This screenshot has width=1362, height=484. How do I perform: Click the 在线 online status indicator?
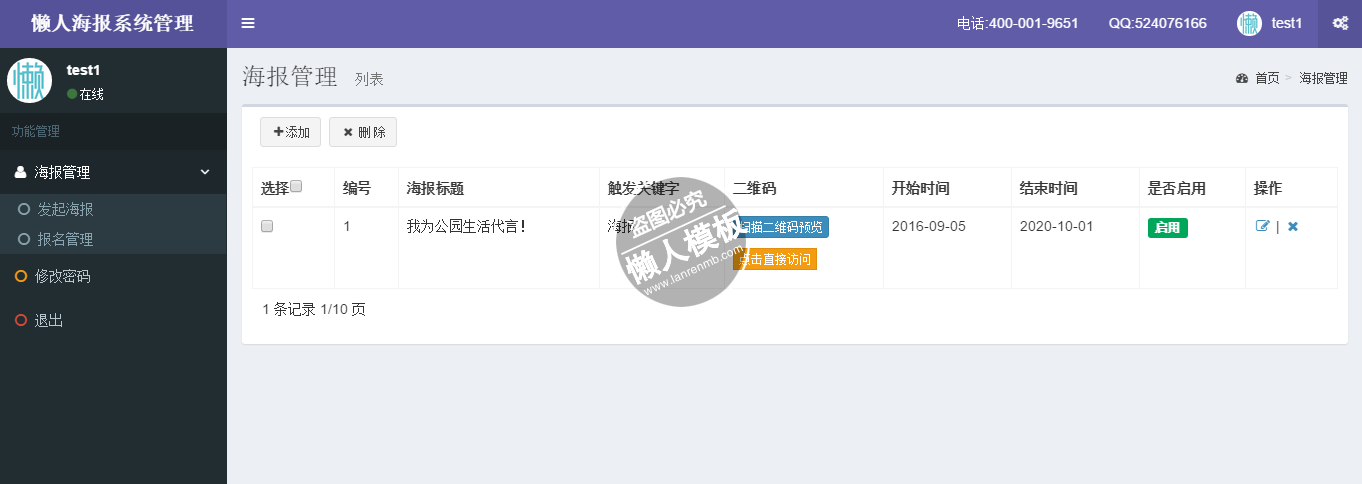click(86, 94)
